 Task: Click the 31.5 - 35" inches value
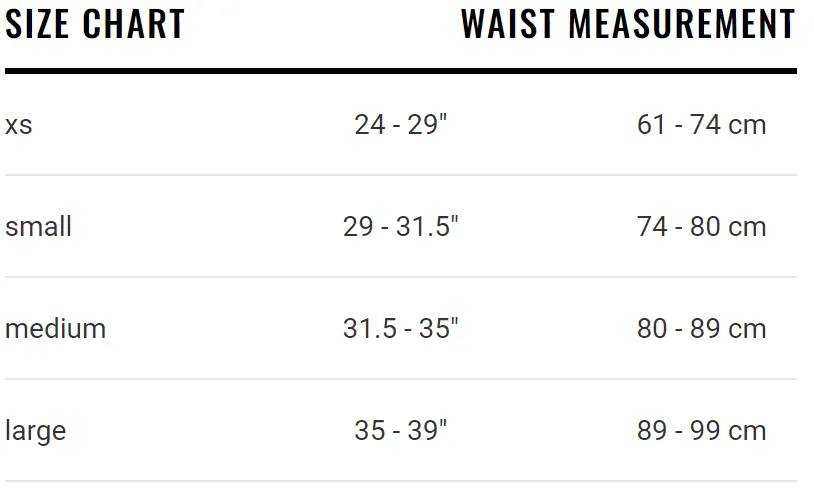point(401,329)
